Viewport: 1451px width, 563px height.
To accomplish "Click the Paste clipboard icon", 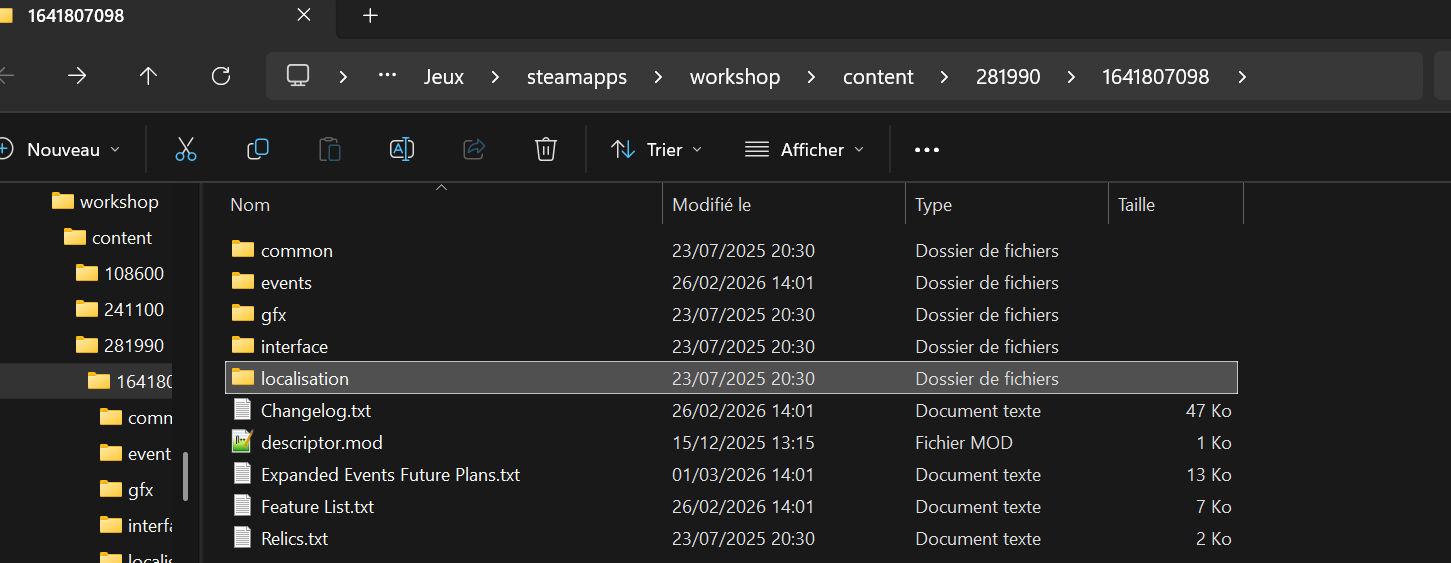I will [x=330, y=150].
